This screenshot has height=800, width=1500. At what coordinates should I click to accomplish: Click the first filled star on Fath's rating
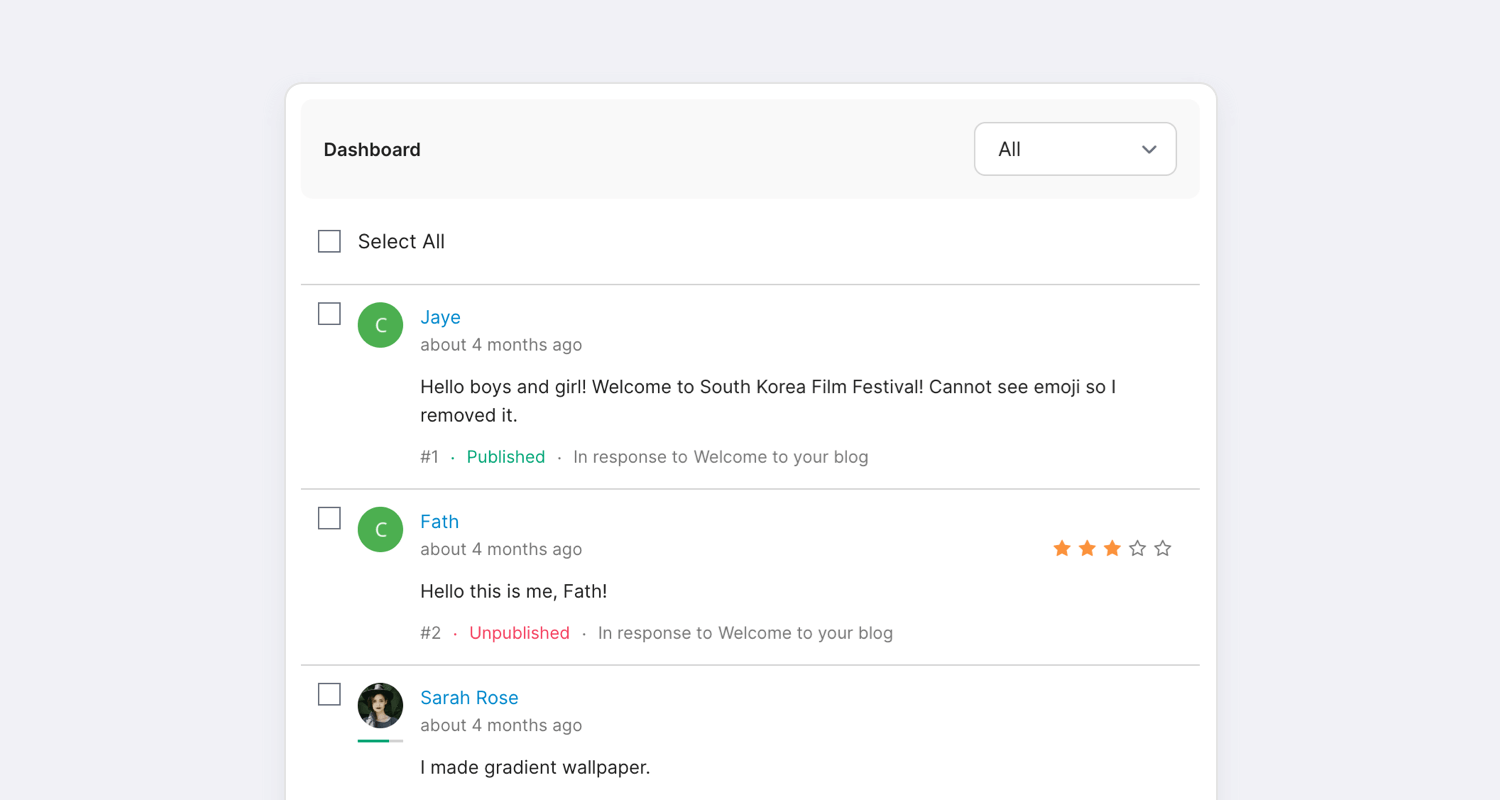point(1061,548)
